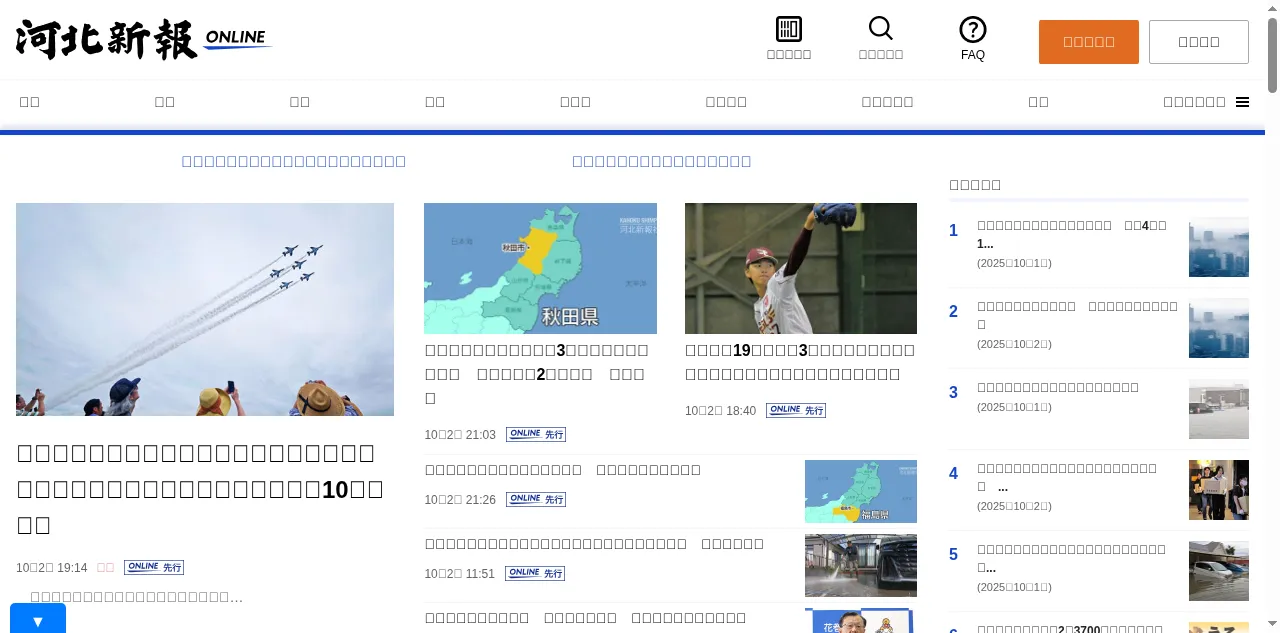Open the ranking 5 article headline
This screenshot has height=633, width=1280.
point(1071,558)
